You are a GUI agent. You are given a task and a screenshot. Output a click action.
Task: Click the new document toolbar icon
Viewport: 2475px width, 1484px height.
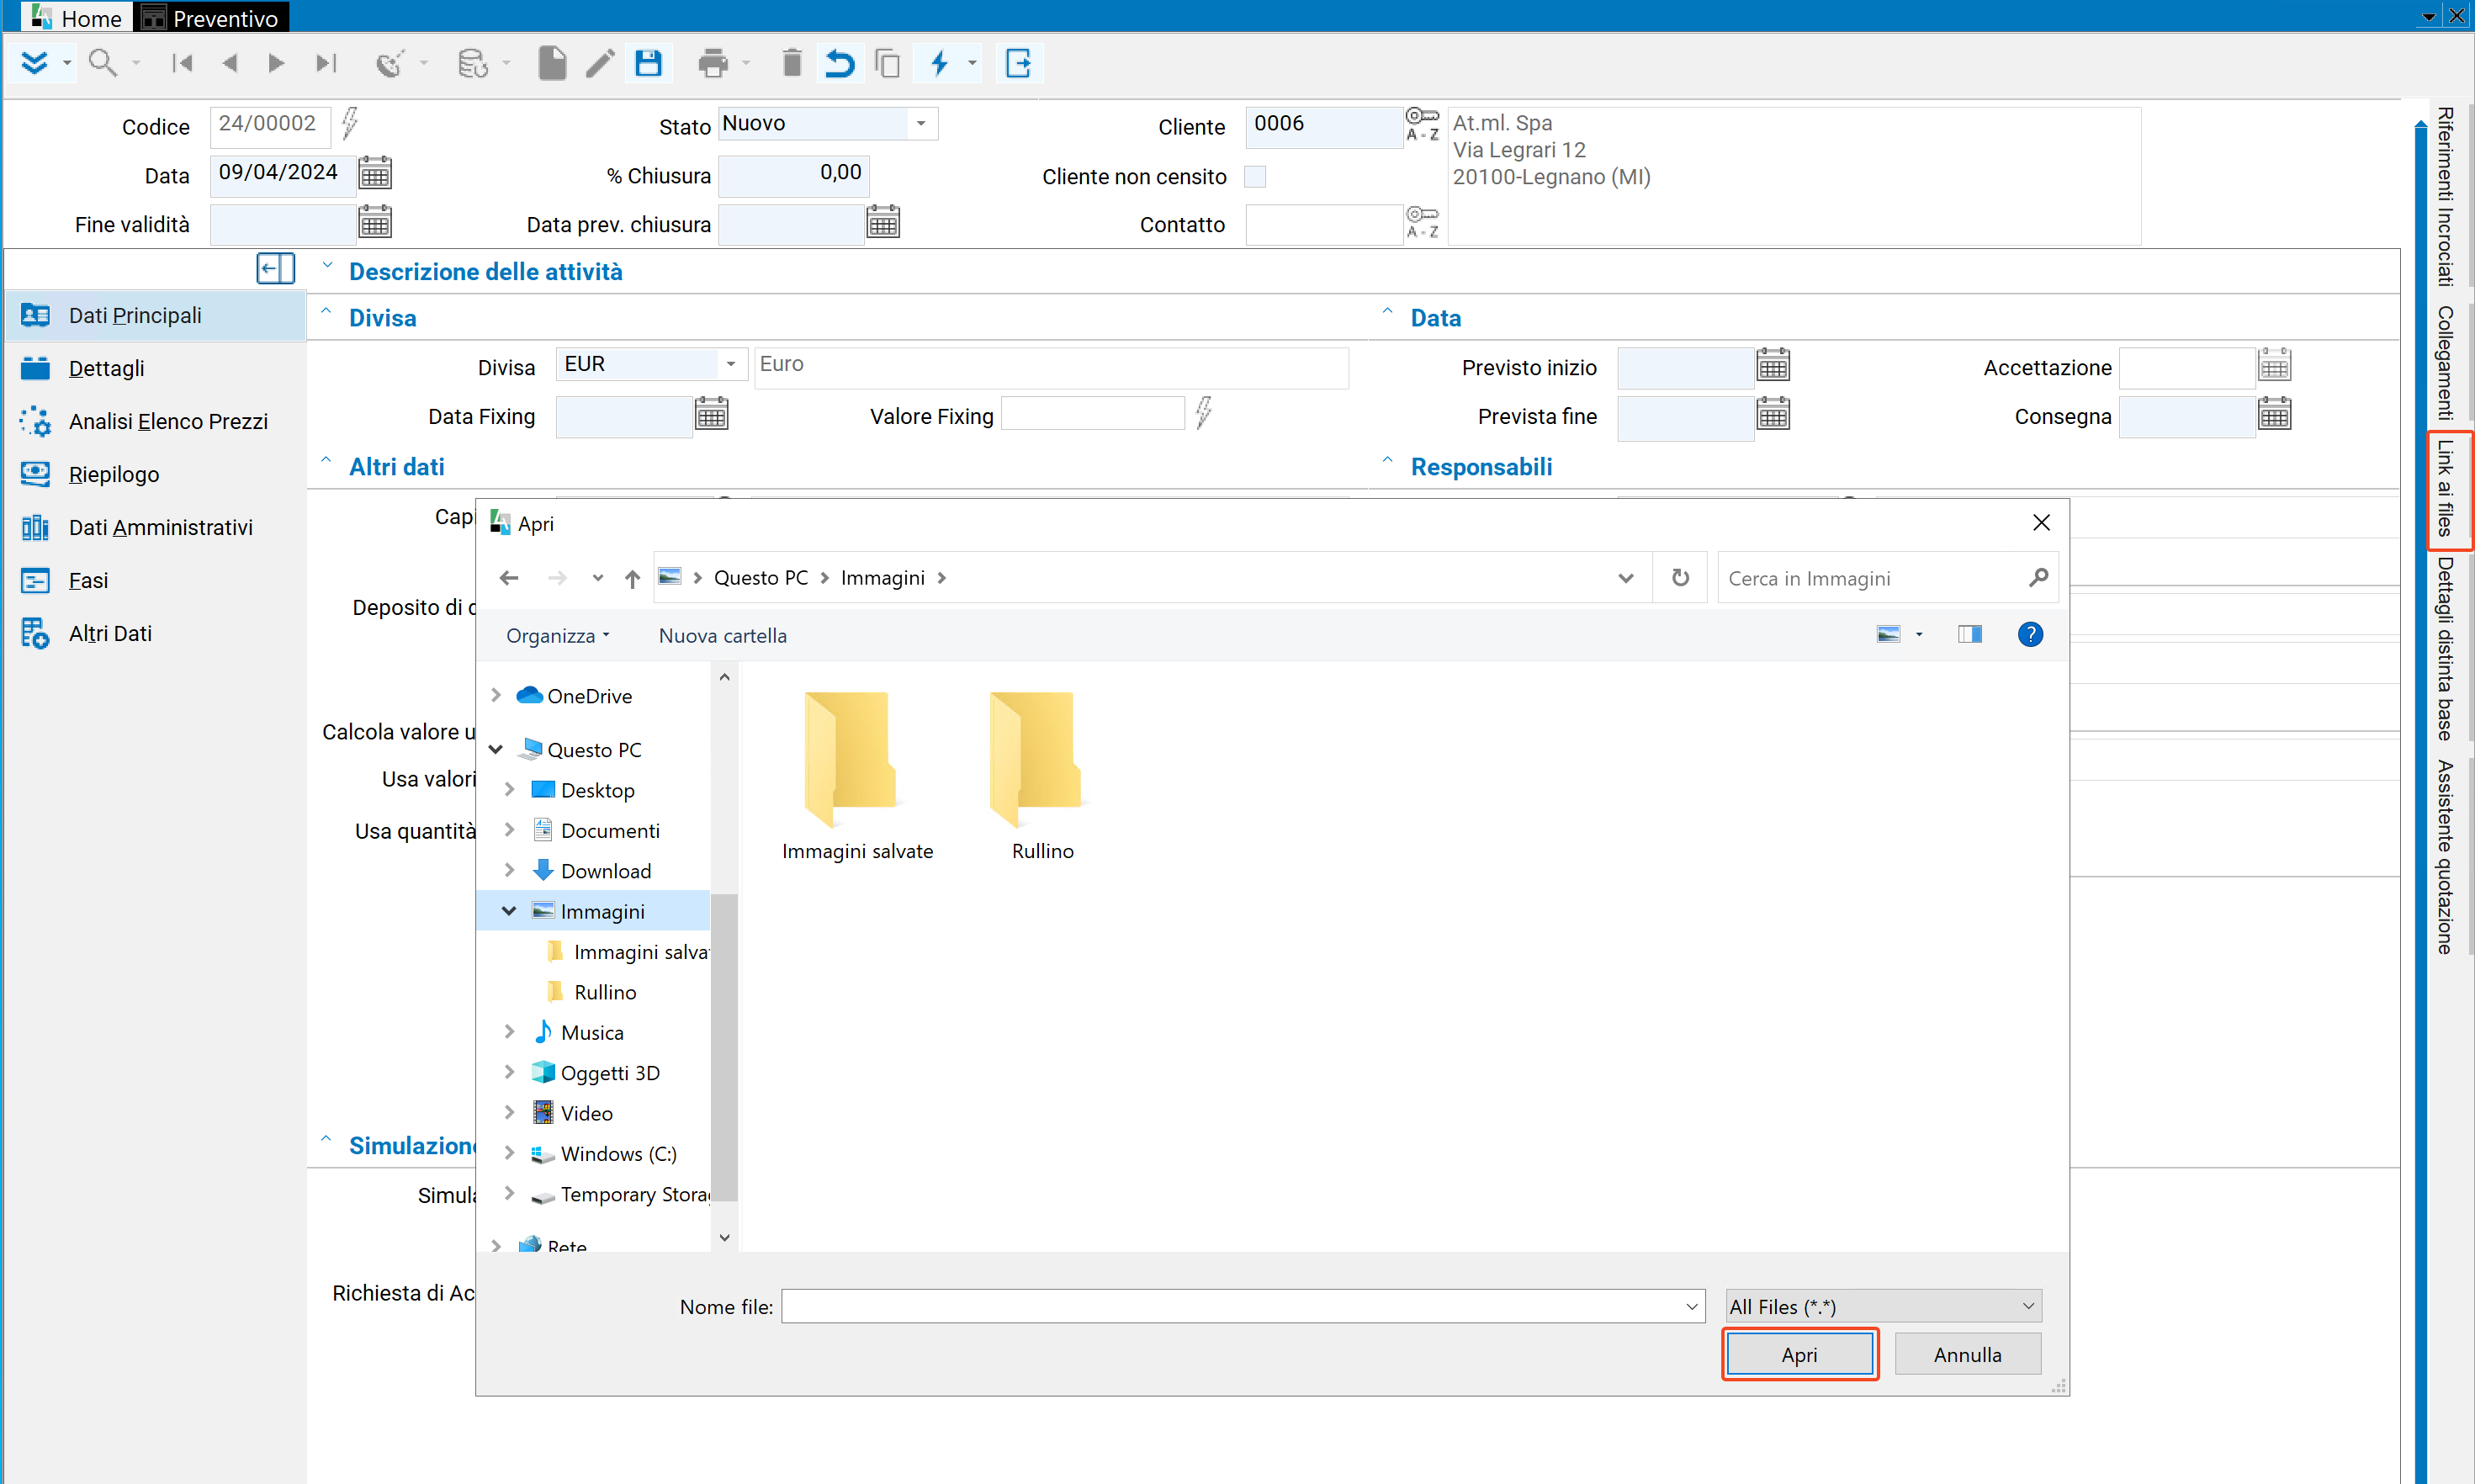(x=552, y=63)
